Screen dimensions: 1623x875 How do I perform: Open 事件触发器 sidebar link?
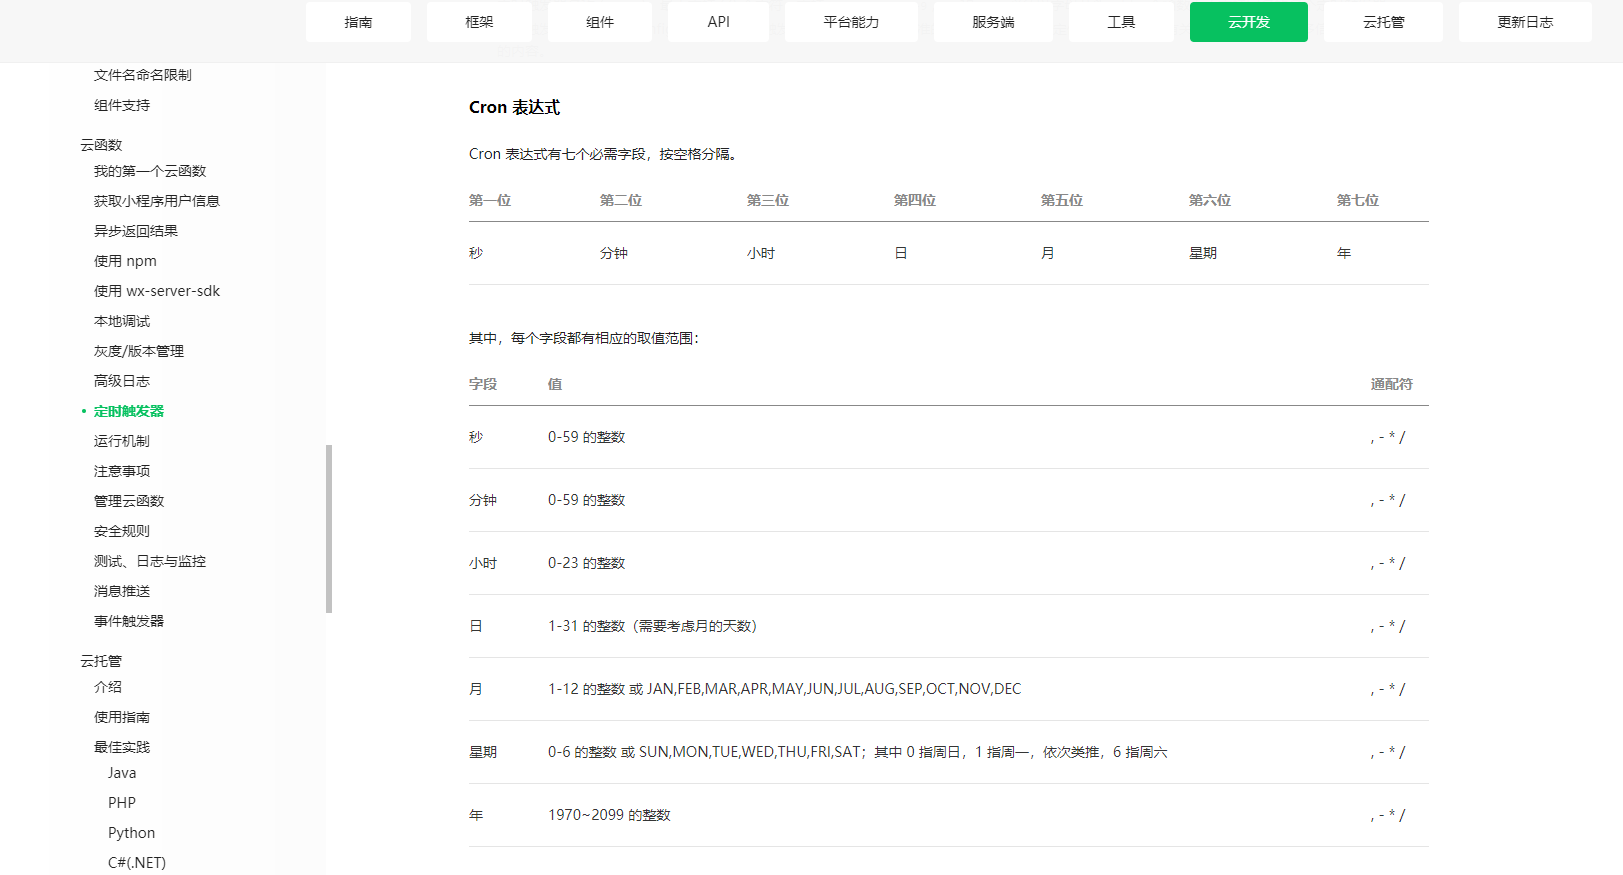pos(129,621)
